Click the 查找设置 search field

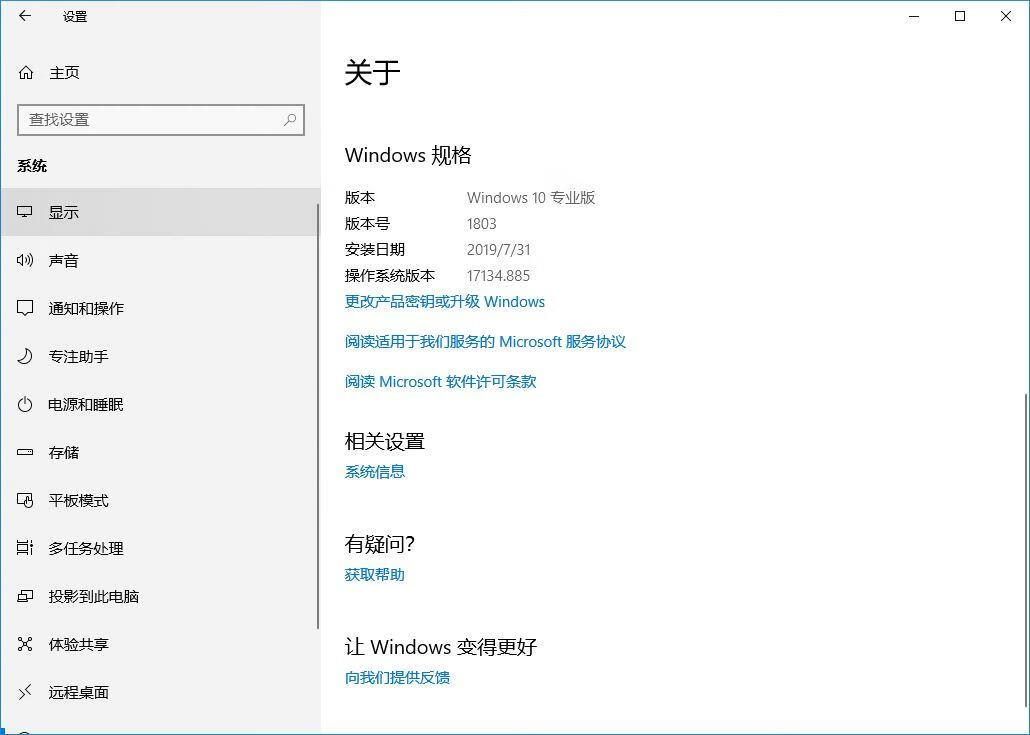tap(161, 120)
